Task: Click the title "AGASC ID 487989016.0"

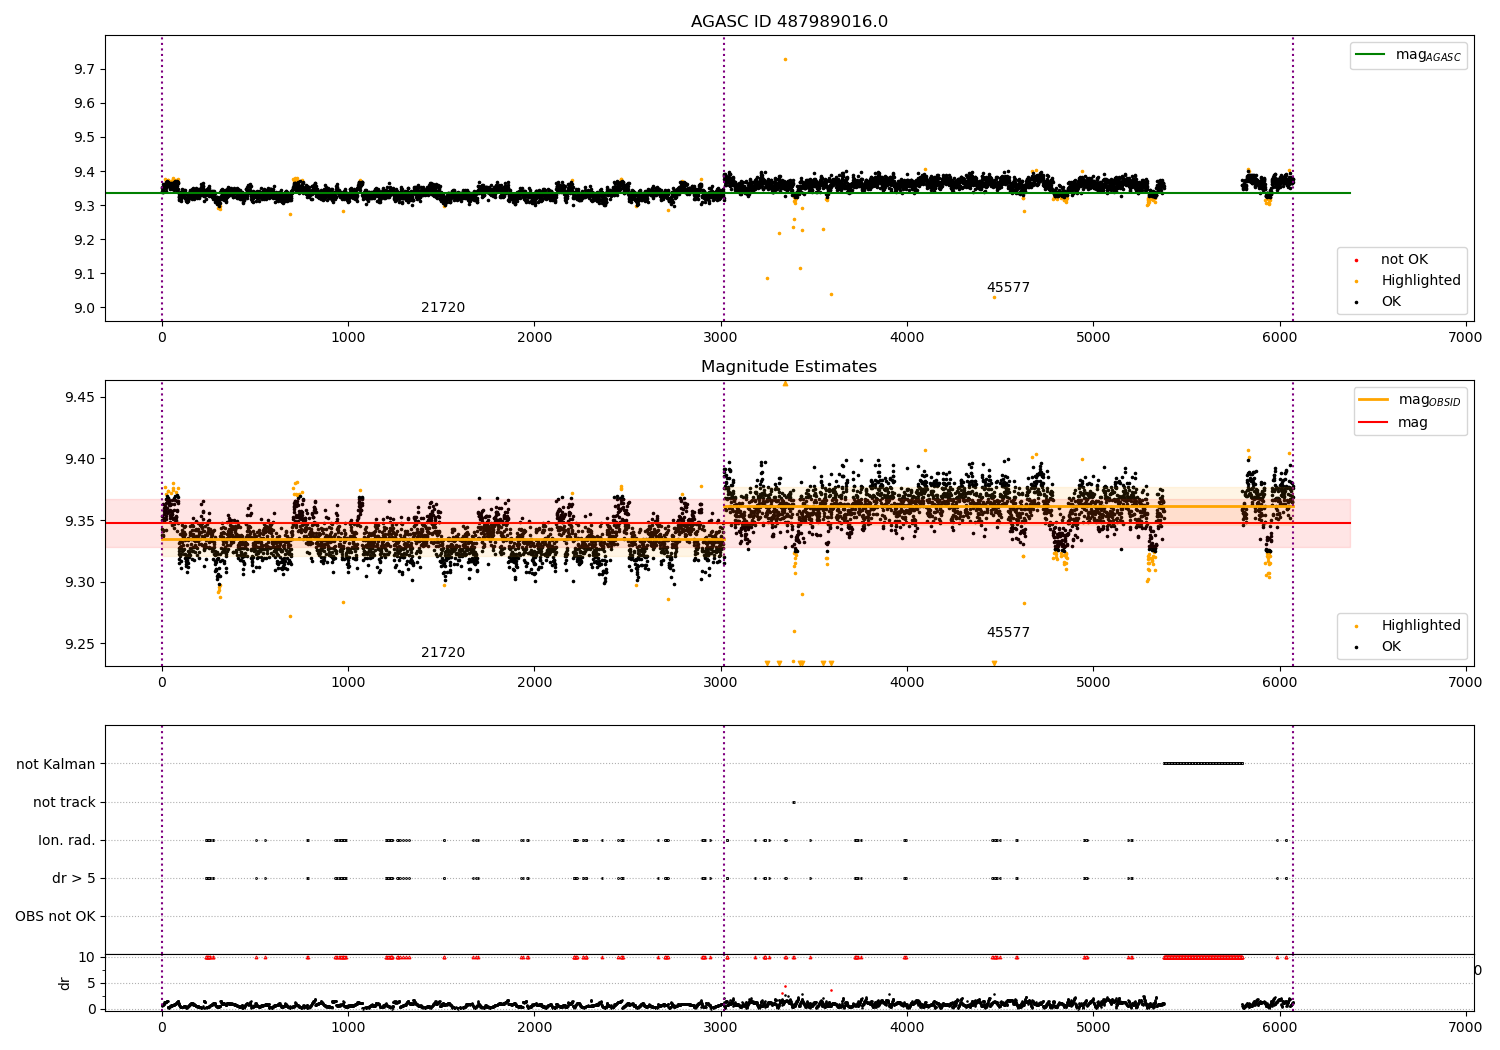Action: (x=789, y=22)
